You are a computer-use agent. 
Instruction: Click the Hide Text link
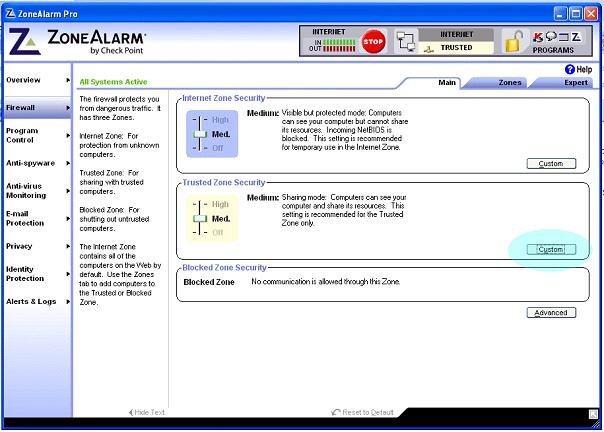pos(149,412)
